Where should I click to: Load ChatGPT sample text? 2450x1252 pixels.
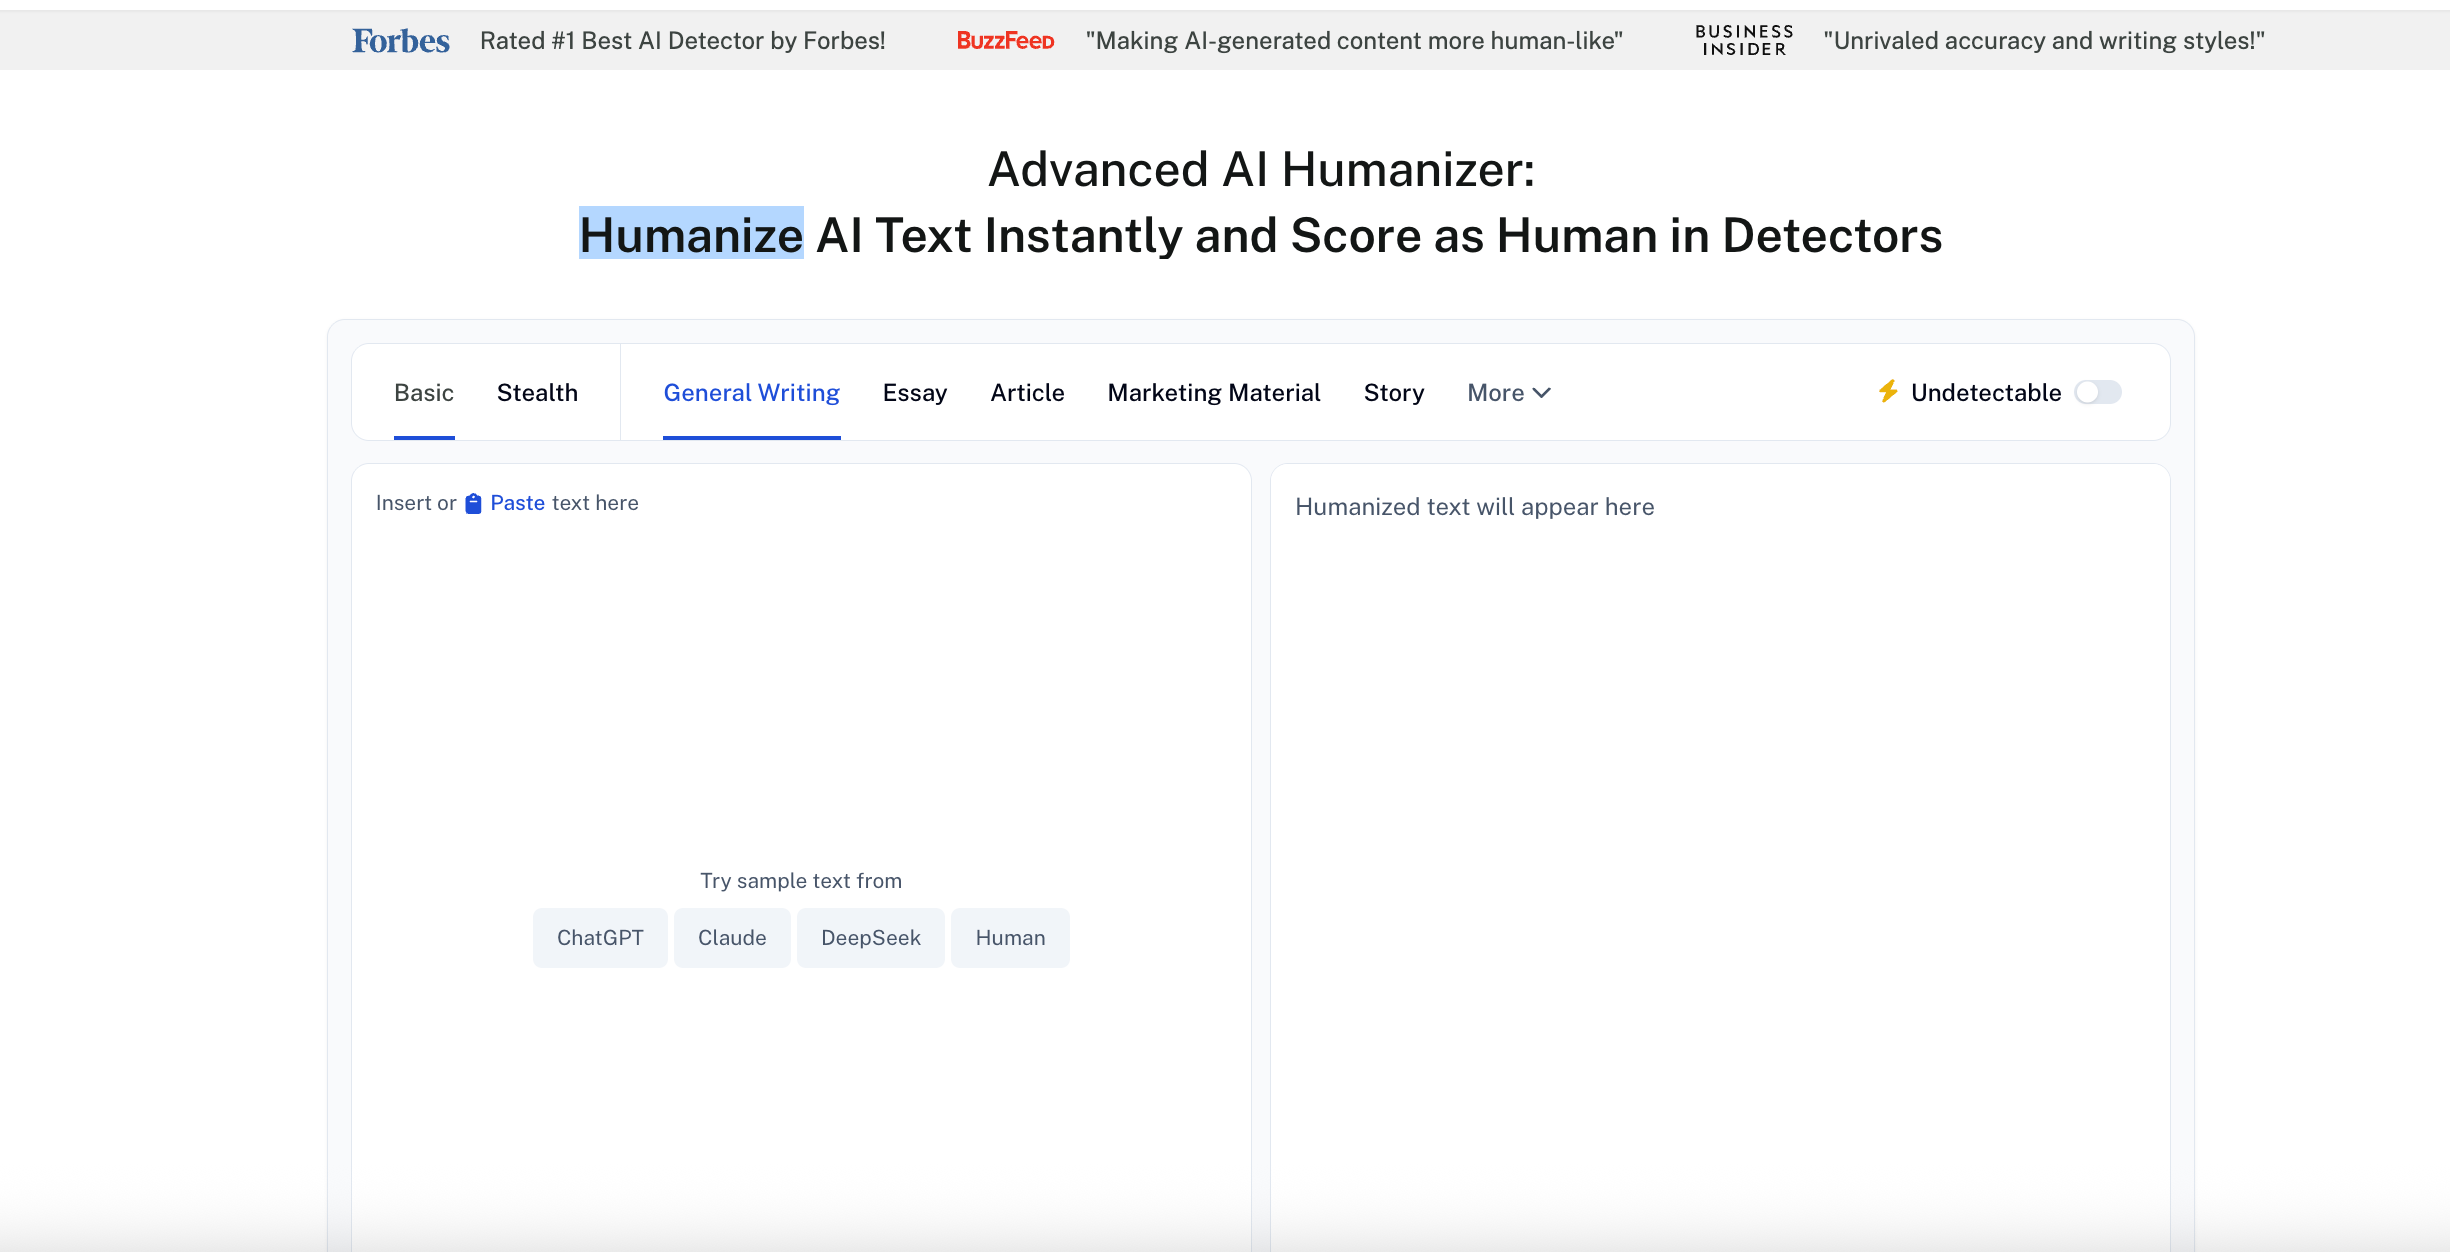[600, 938]
